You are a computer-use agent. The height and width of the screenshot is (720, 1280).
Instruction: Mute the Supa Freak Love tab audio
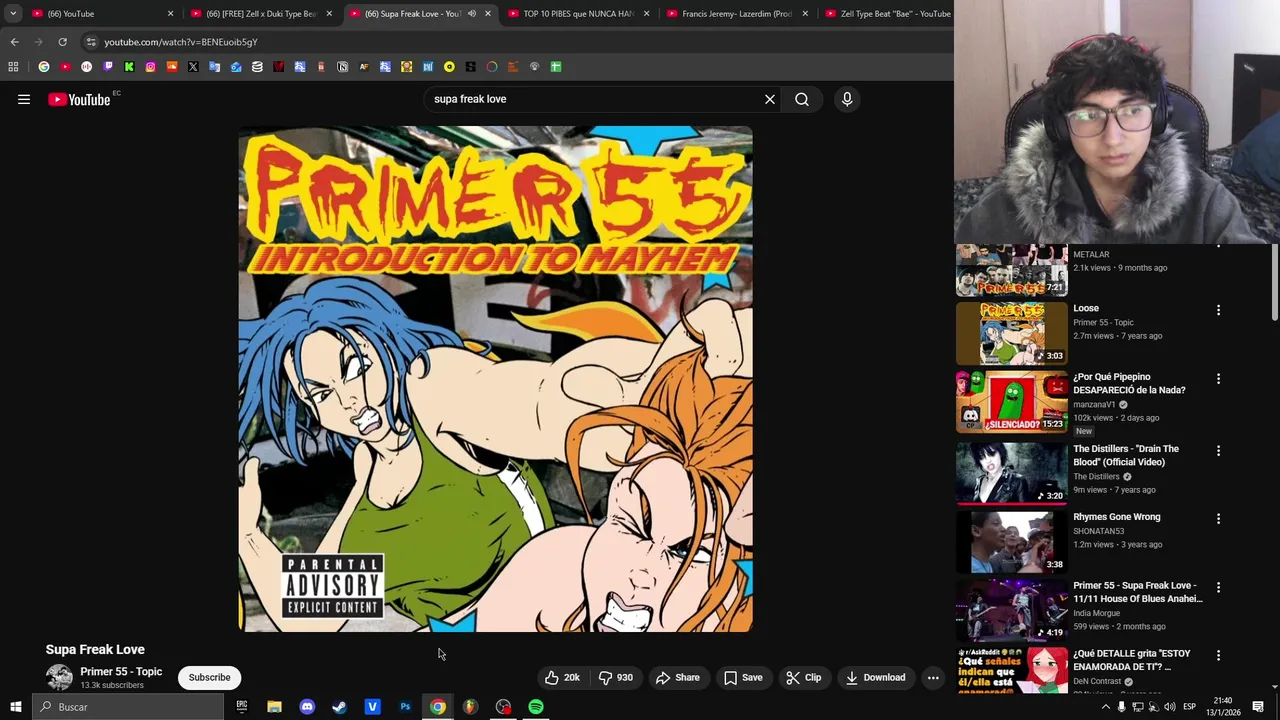[471, 13]
